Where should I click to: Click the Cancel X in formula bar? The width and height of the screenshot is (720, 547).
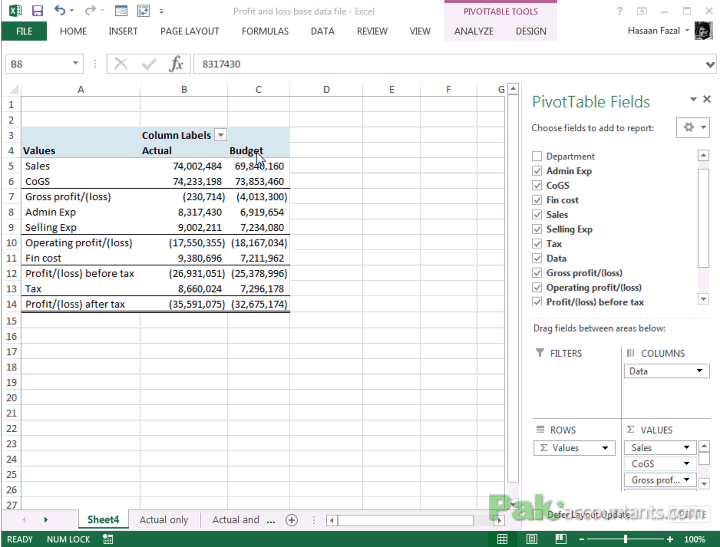coord(121,64)
